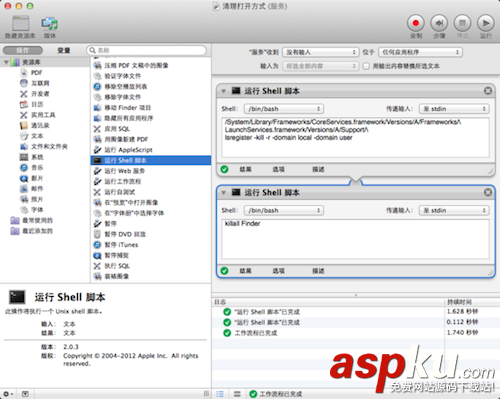
Task: Select the 暂停 iTunes action
Action: [x=151, y=245]
